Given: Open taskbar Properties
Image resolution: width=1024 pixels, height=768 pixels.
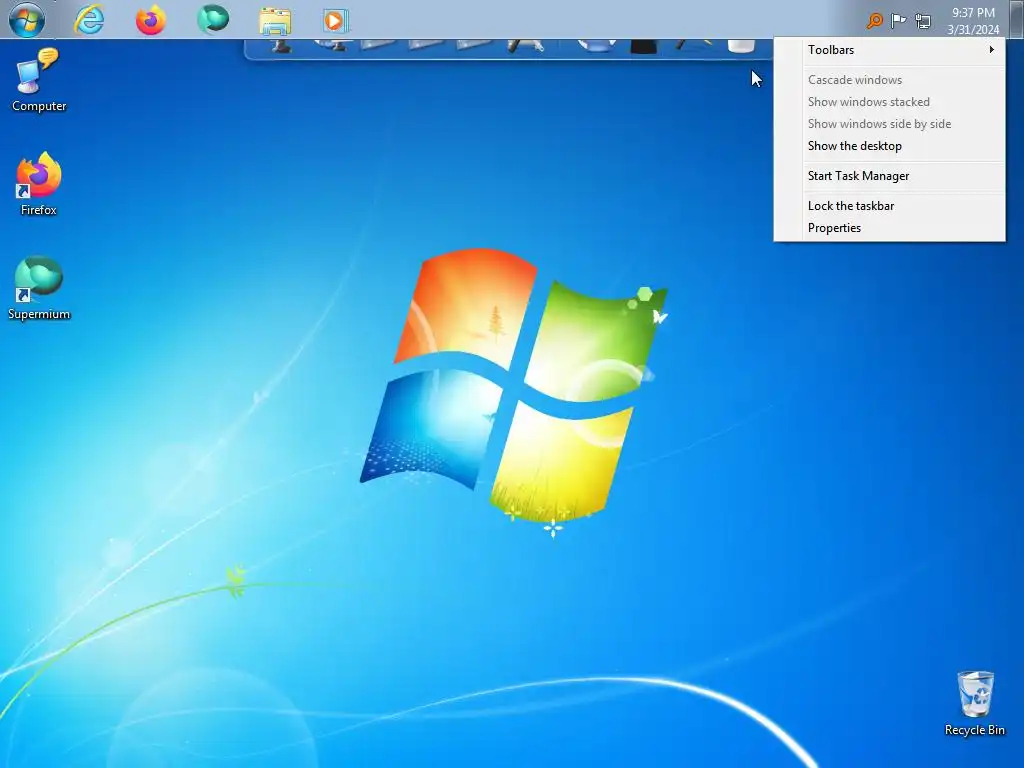Looking at the screenshot, I should coord(889,228).
